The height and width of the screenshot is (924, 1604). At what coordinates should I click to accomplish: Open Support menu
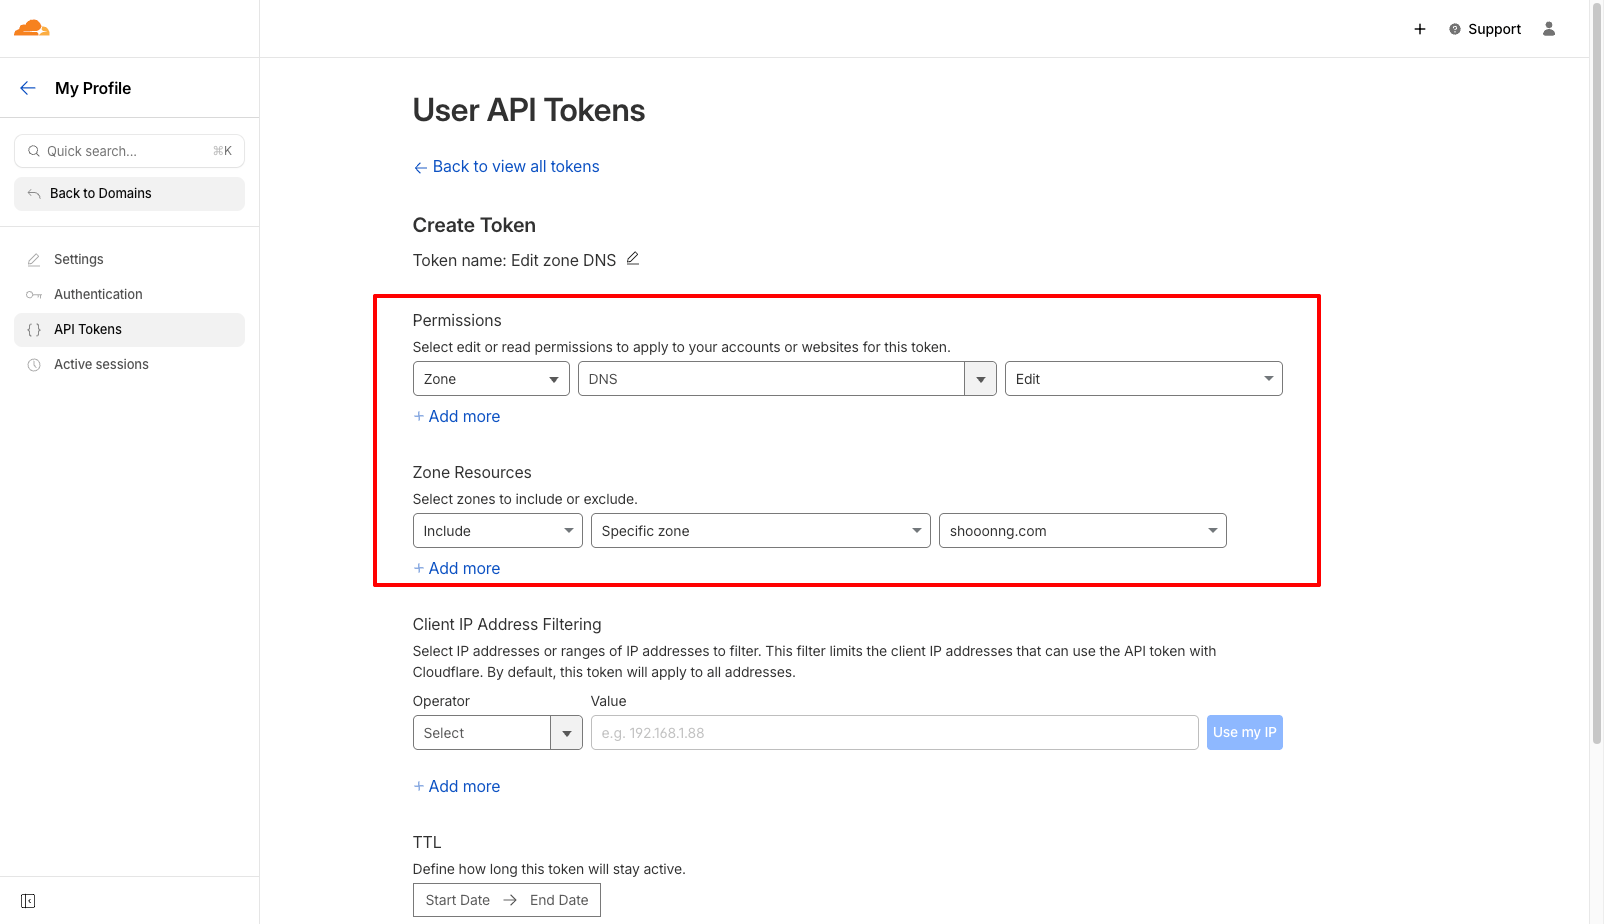point(1485,29)
